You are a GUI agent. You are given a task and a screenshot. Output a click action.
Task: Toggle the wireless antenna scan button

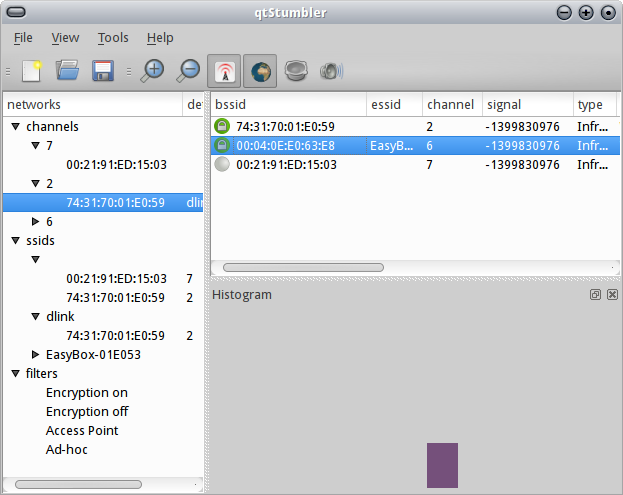[x=224, y=72]
